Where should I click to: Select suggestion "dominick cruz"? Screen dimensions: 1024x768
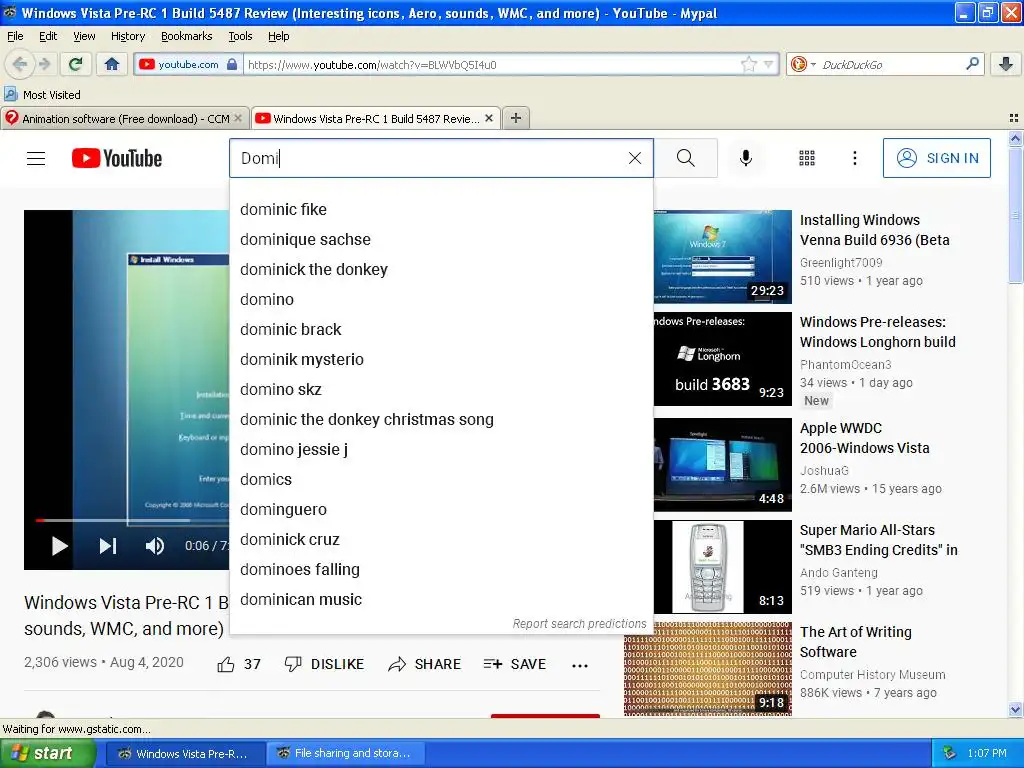(x=441, y=540)
